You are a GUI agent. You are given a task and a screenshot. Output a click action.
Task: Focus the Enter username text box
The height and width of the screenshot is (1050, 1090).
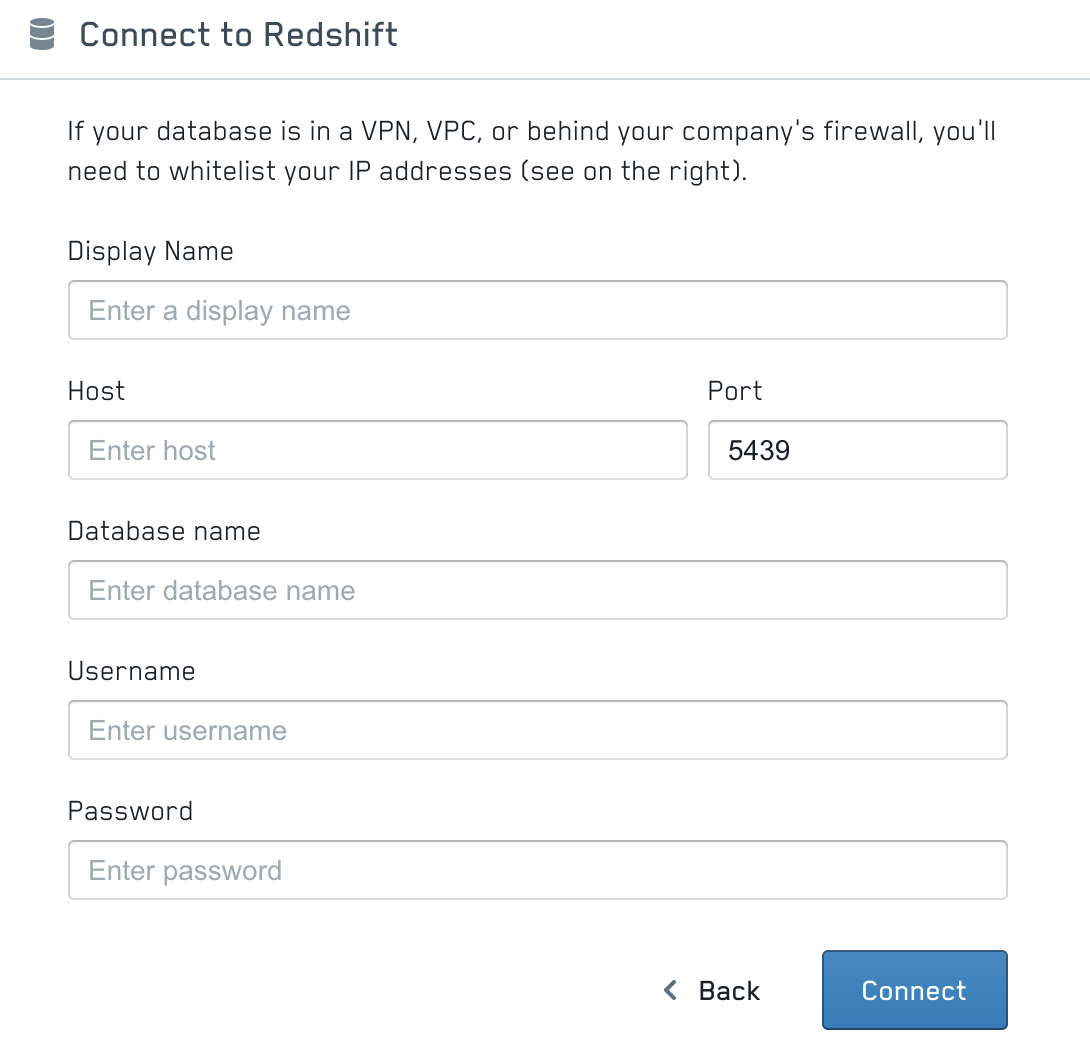(x=537, y=730)
